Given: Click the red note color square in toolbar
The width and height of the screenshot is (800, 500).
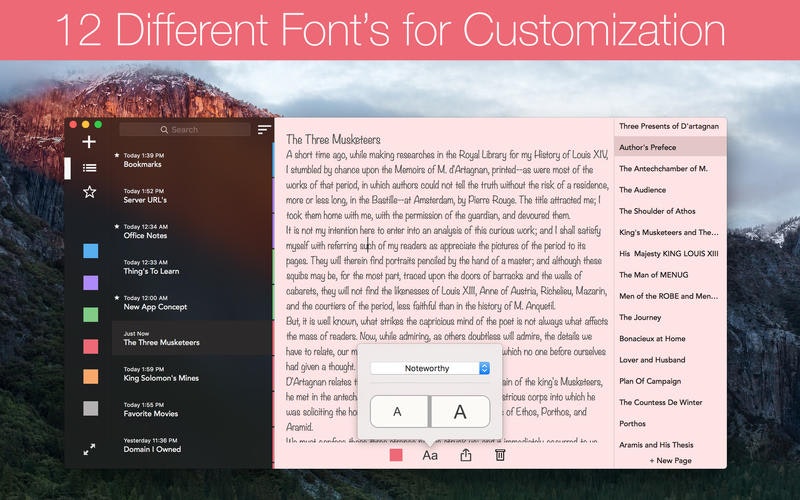Looking at the screenshot, I should pos(396,455).
